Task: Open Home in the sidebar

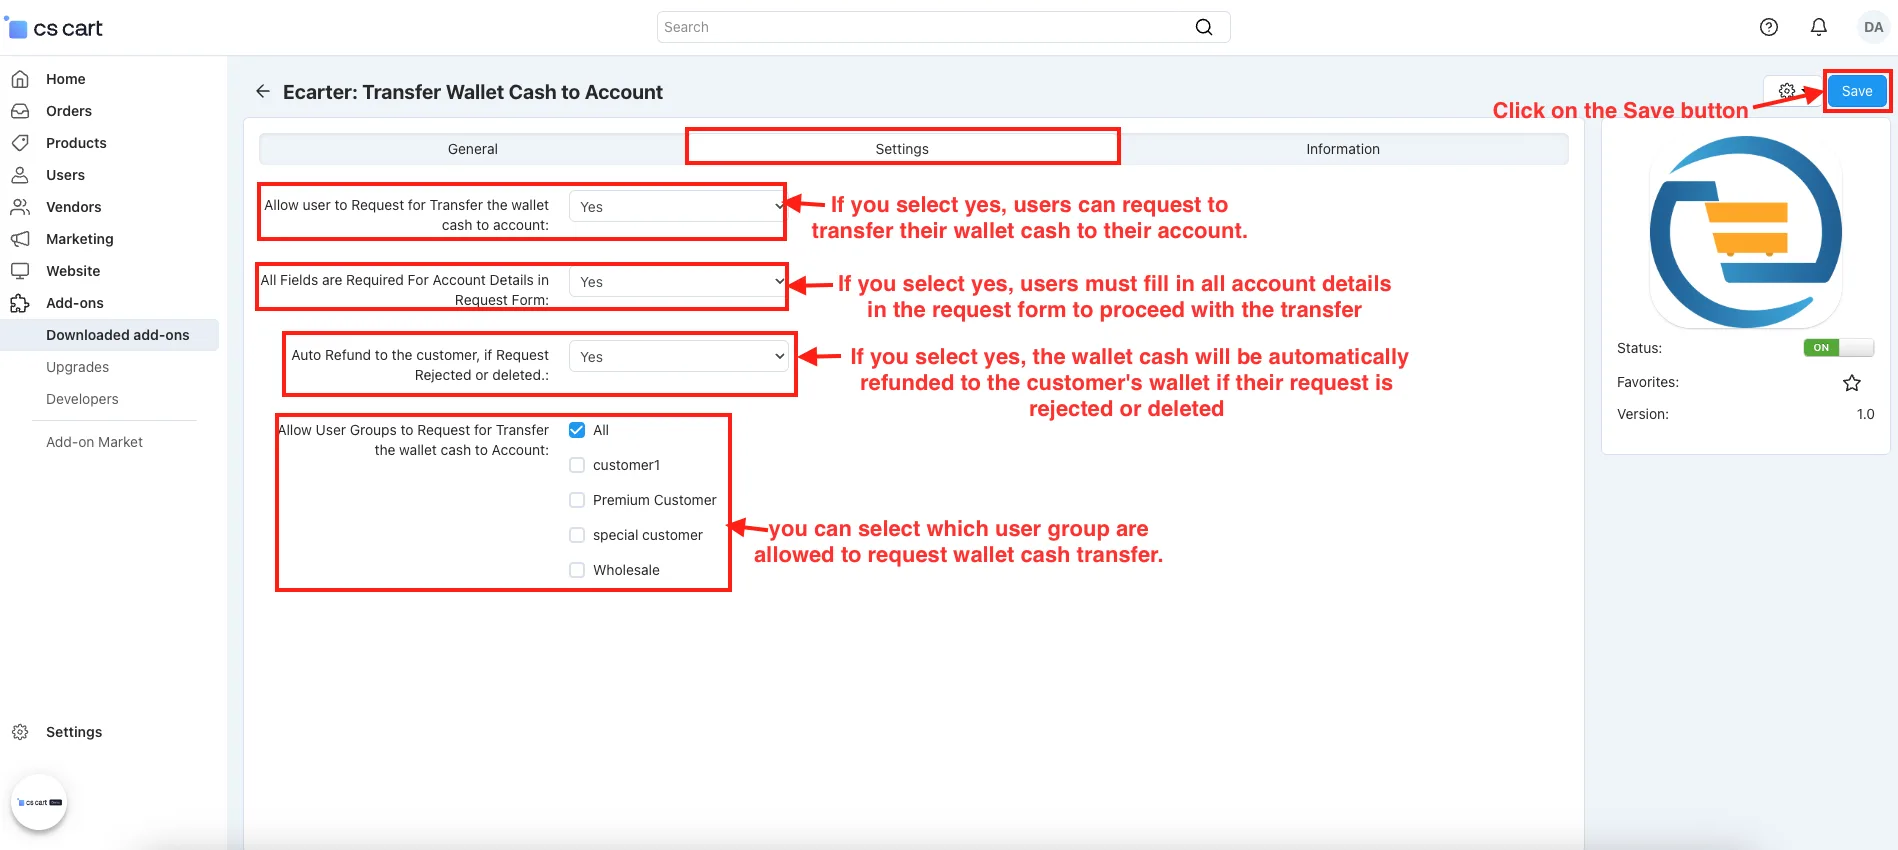Action: [66, 79]
